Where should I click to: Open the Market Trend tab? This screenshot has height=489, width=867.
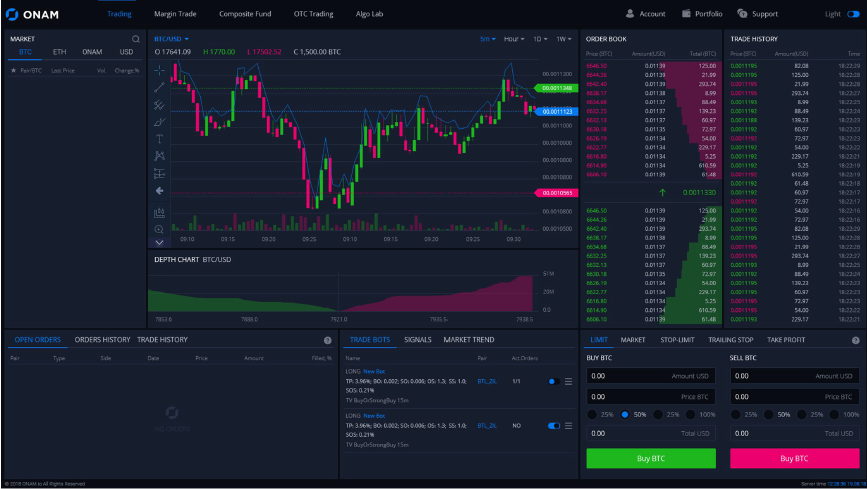click(x=468, y=340)
